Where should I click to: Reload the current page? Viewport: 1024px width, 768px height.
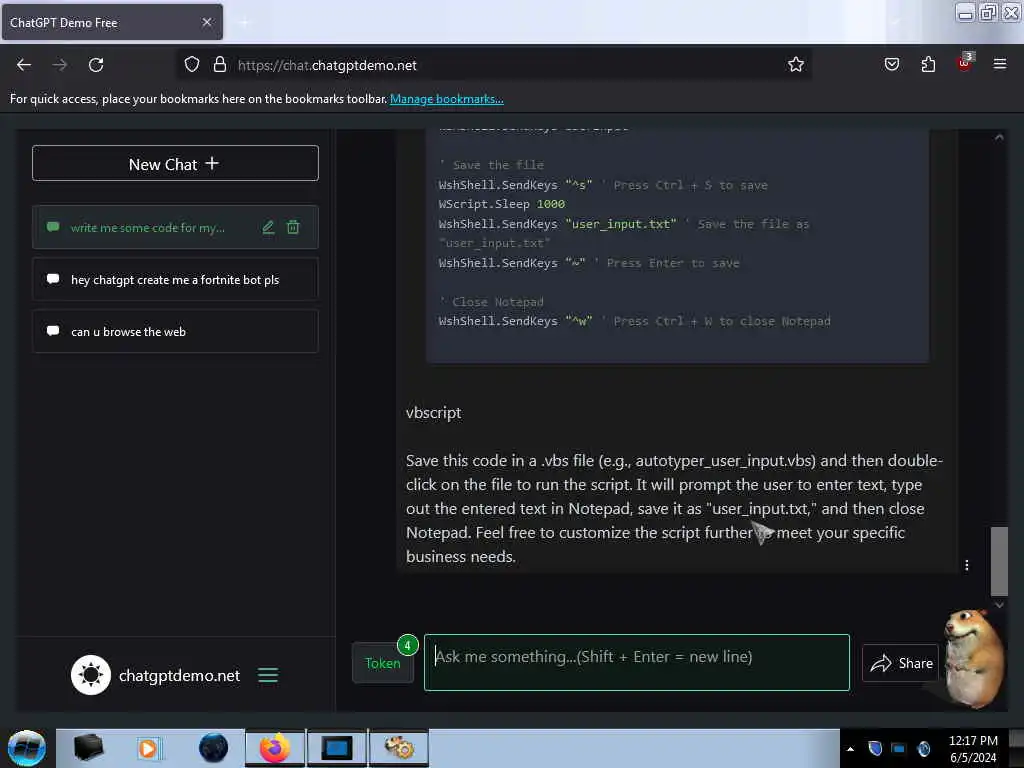click(x=96, y=65)
